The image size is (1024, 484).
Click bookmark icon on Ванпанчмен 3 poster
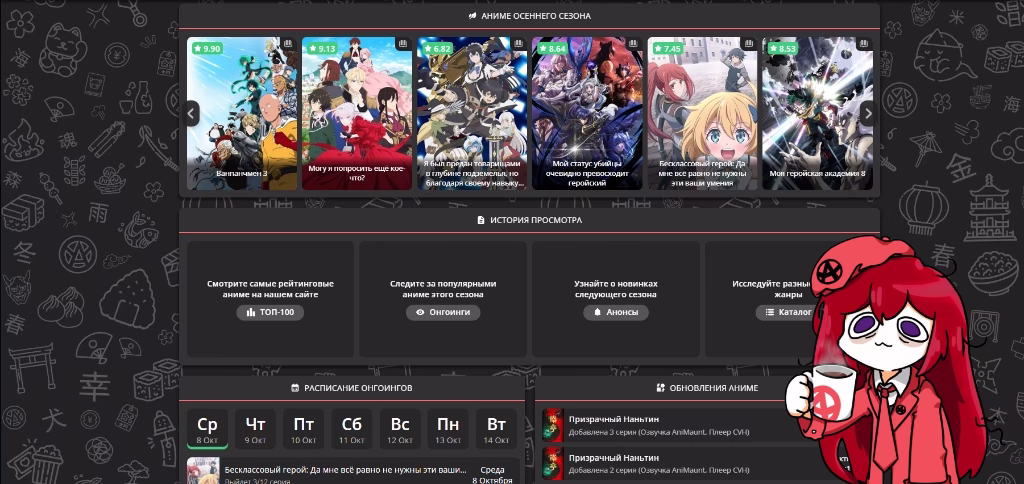click(288, 45)
